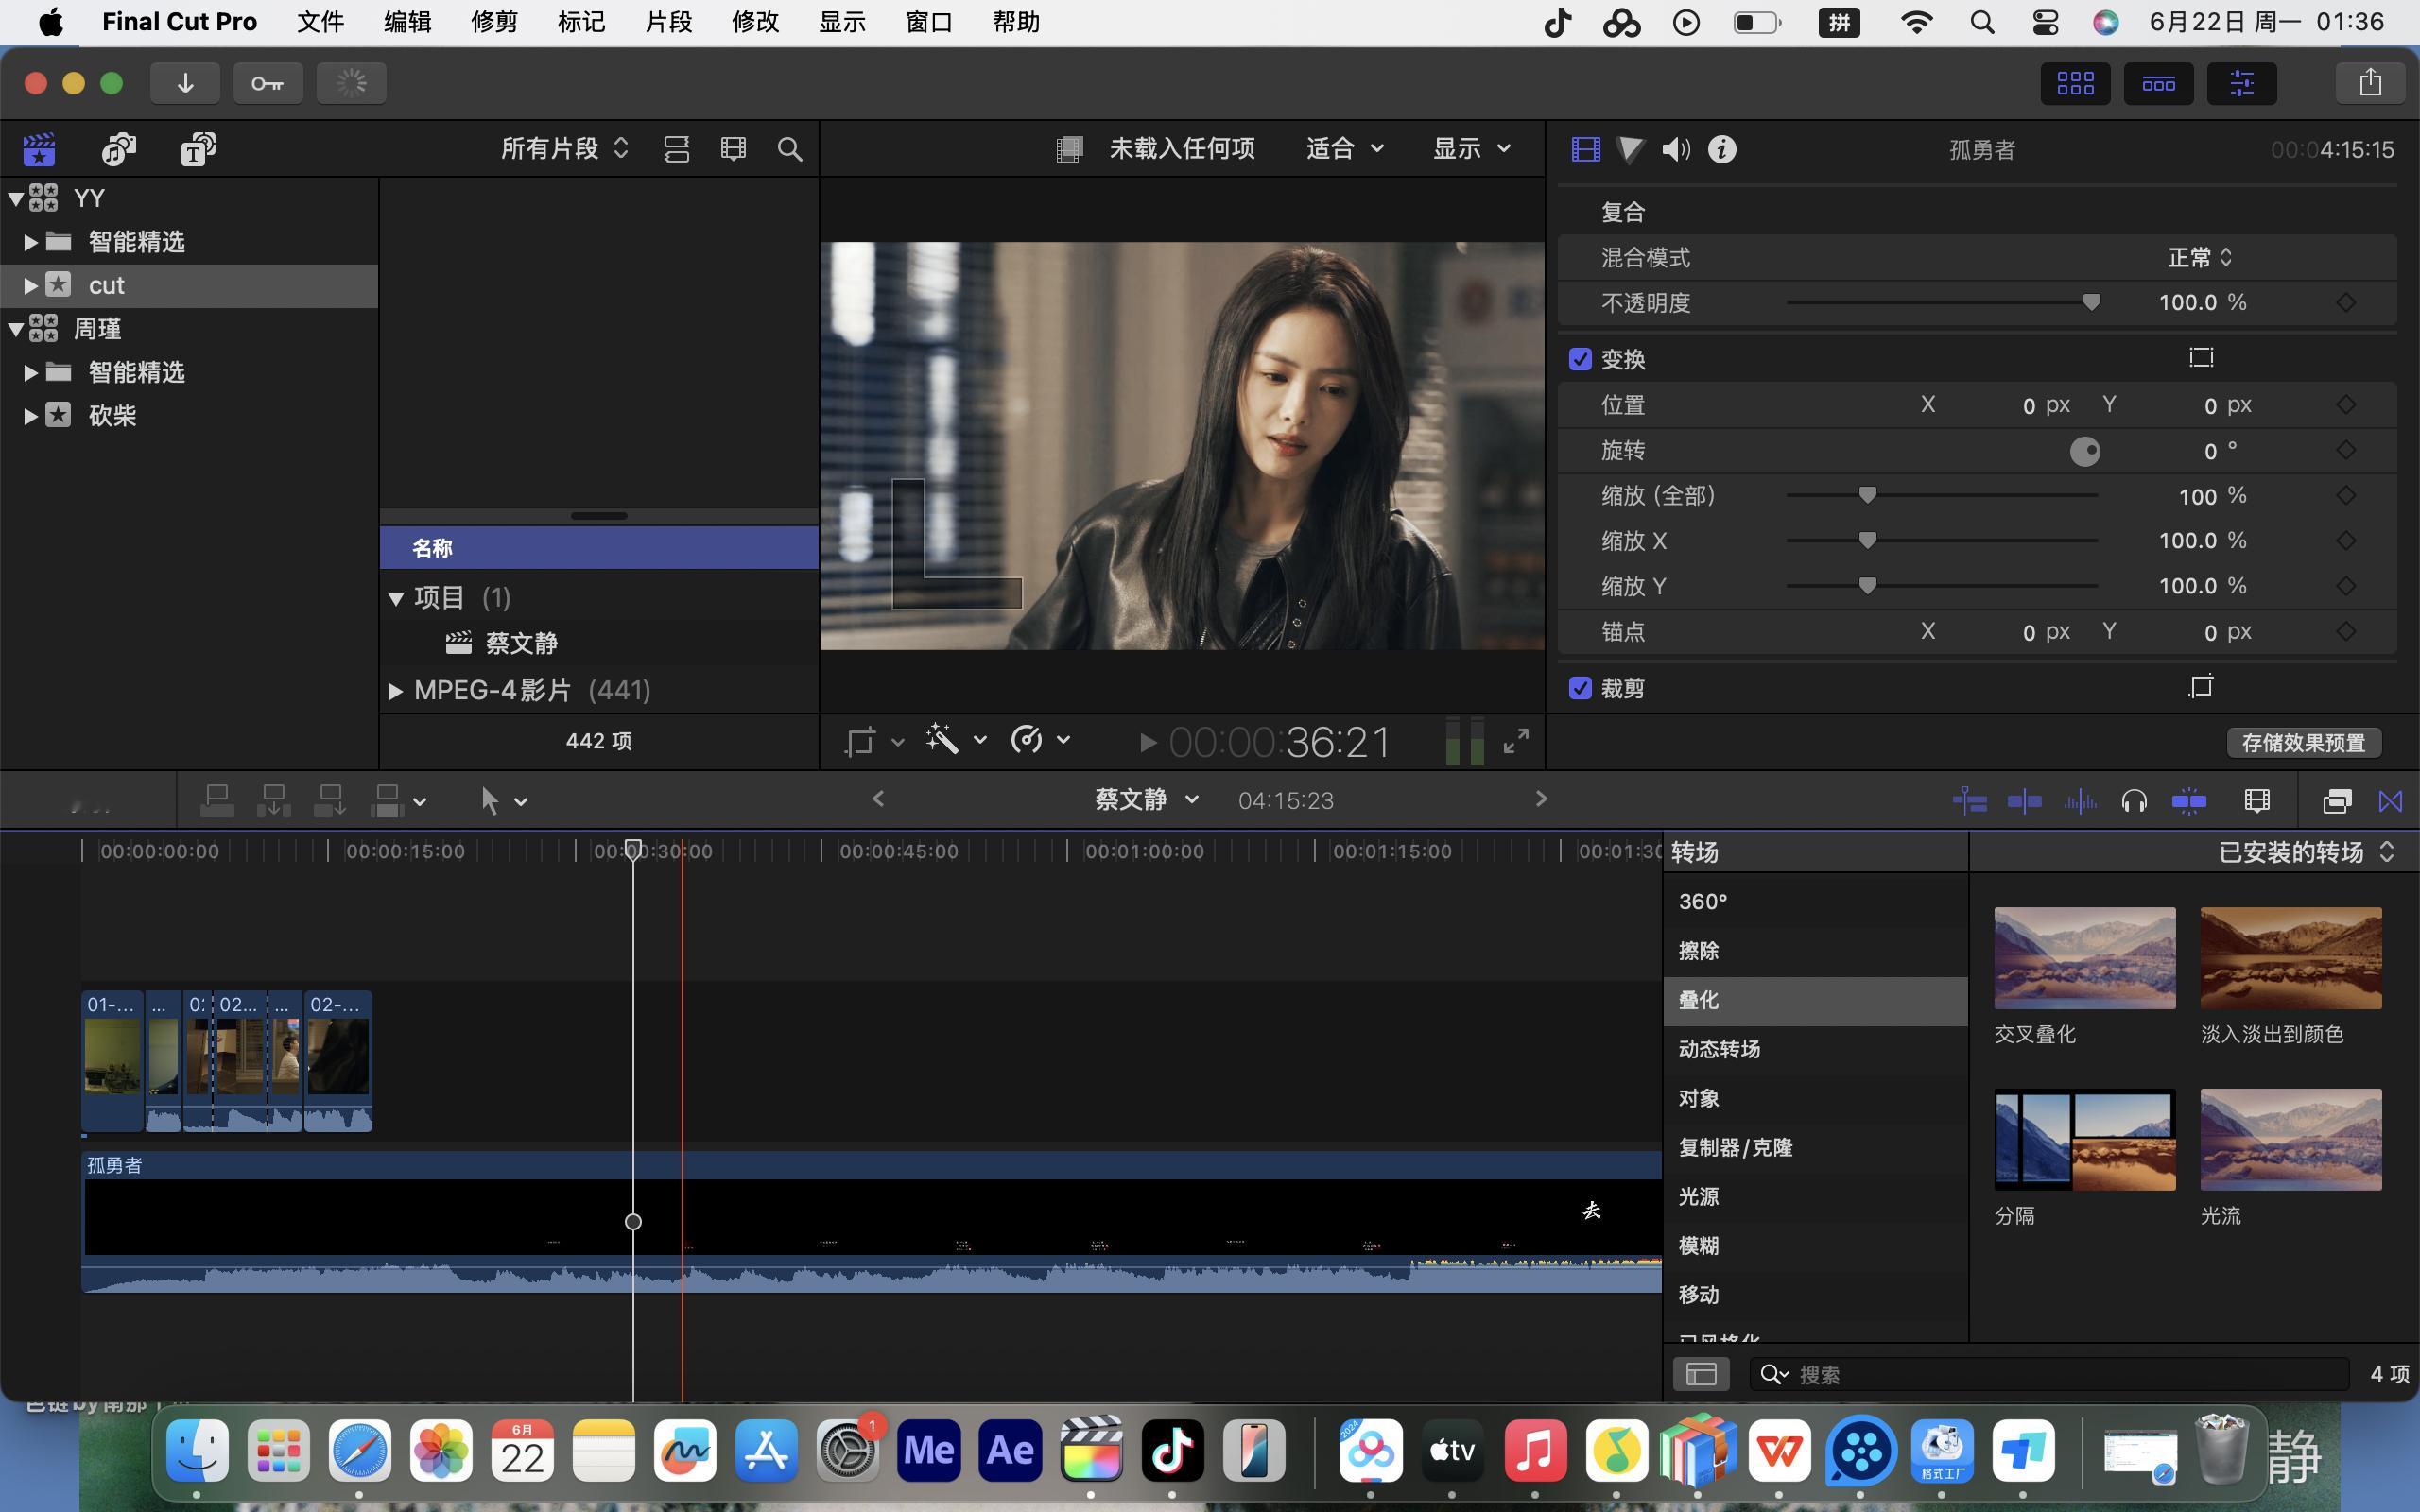The image size is (2420, 1512).
Task: Expand the MPEG-4影片 group
Action: pos(395,691)
